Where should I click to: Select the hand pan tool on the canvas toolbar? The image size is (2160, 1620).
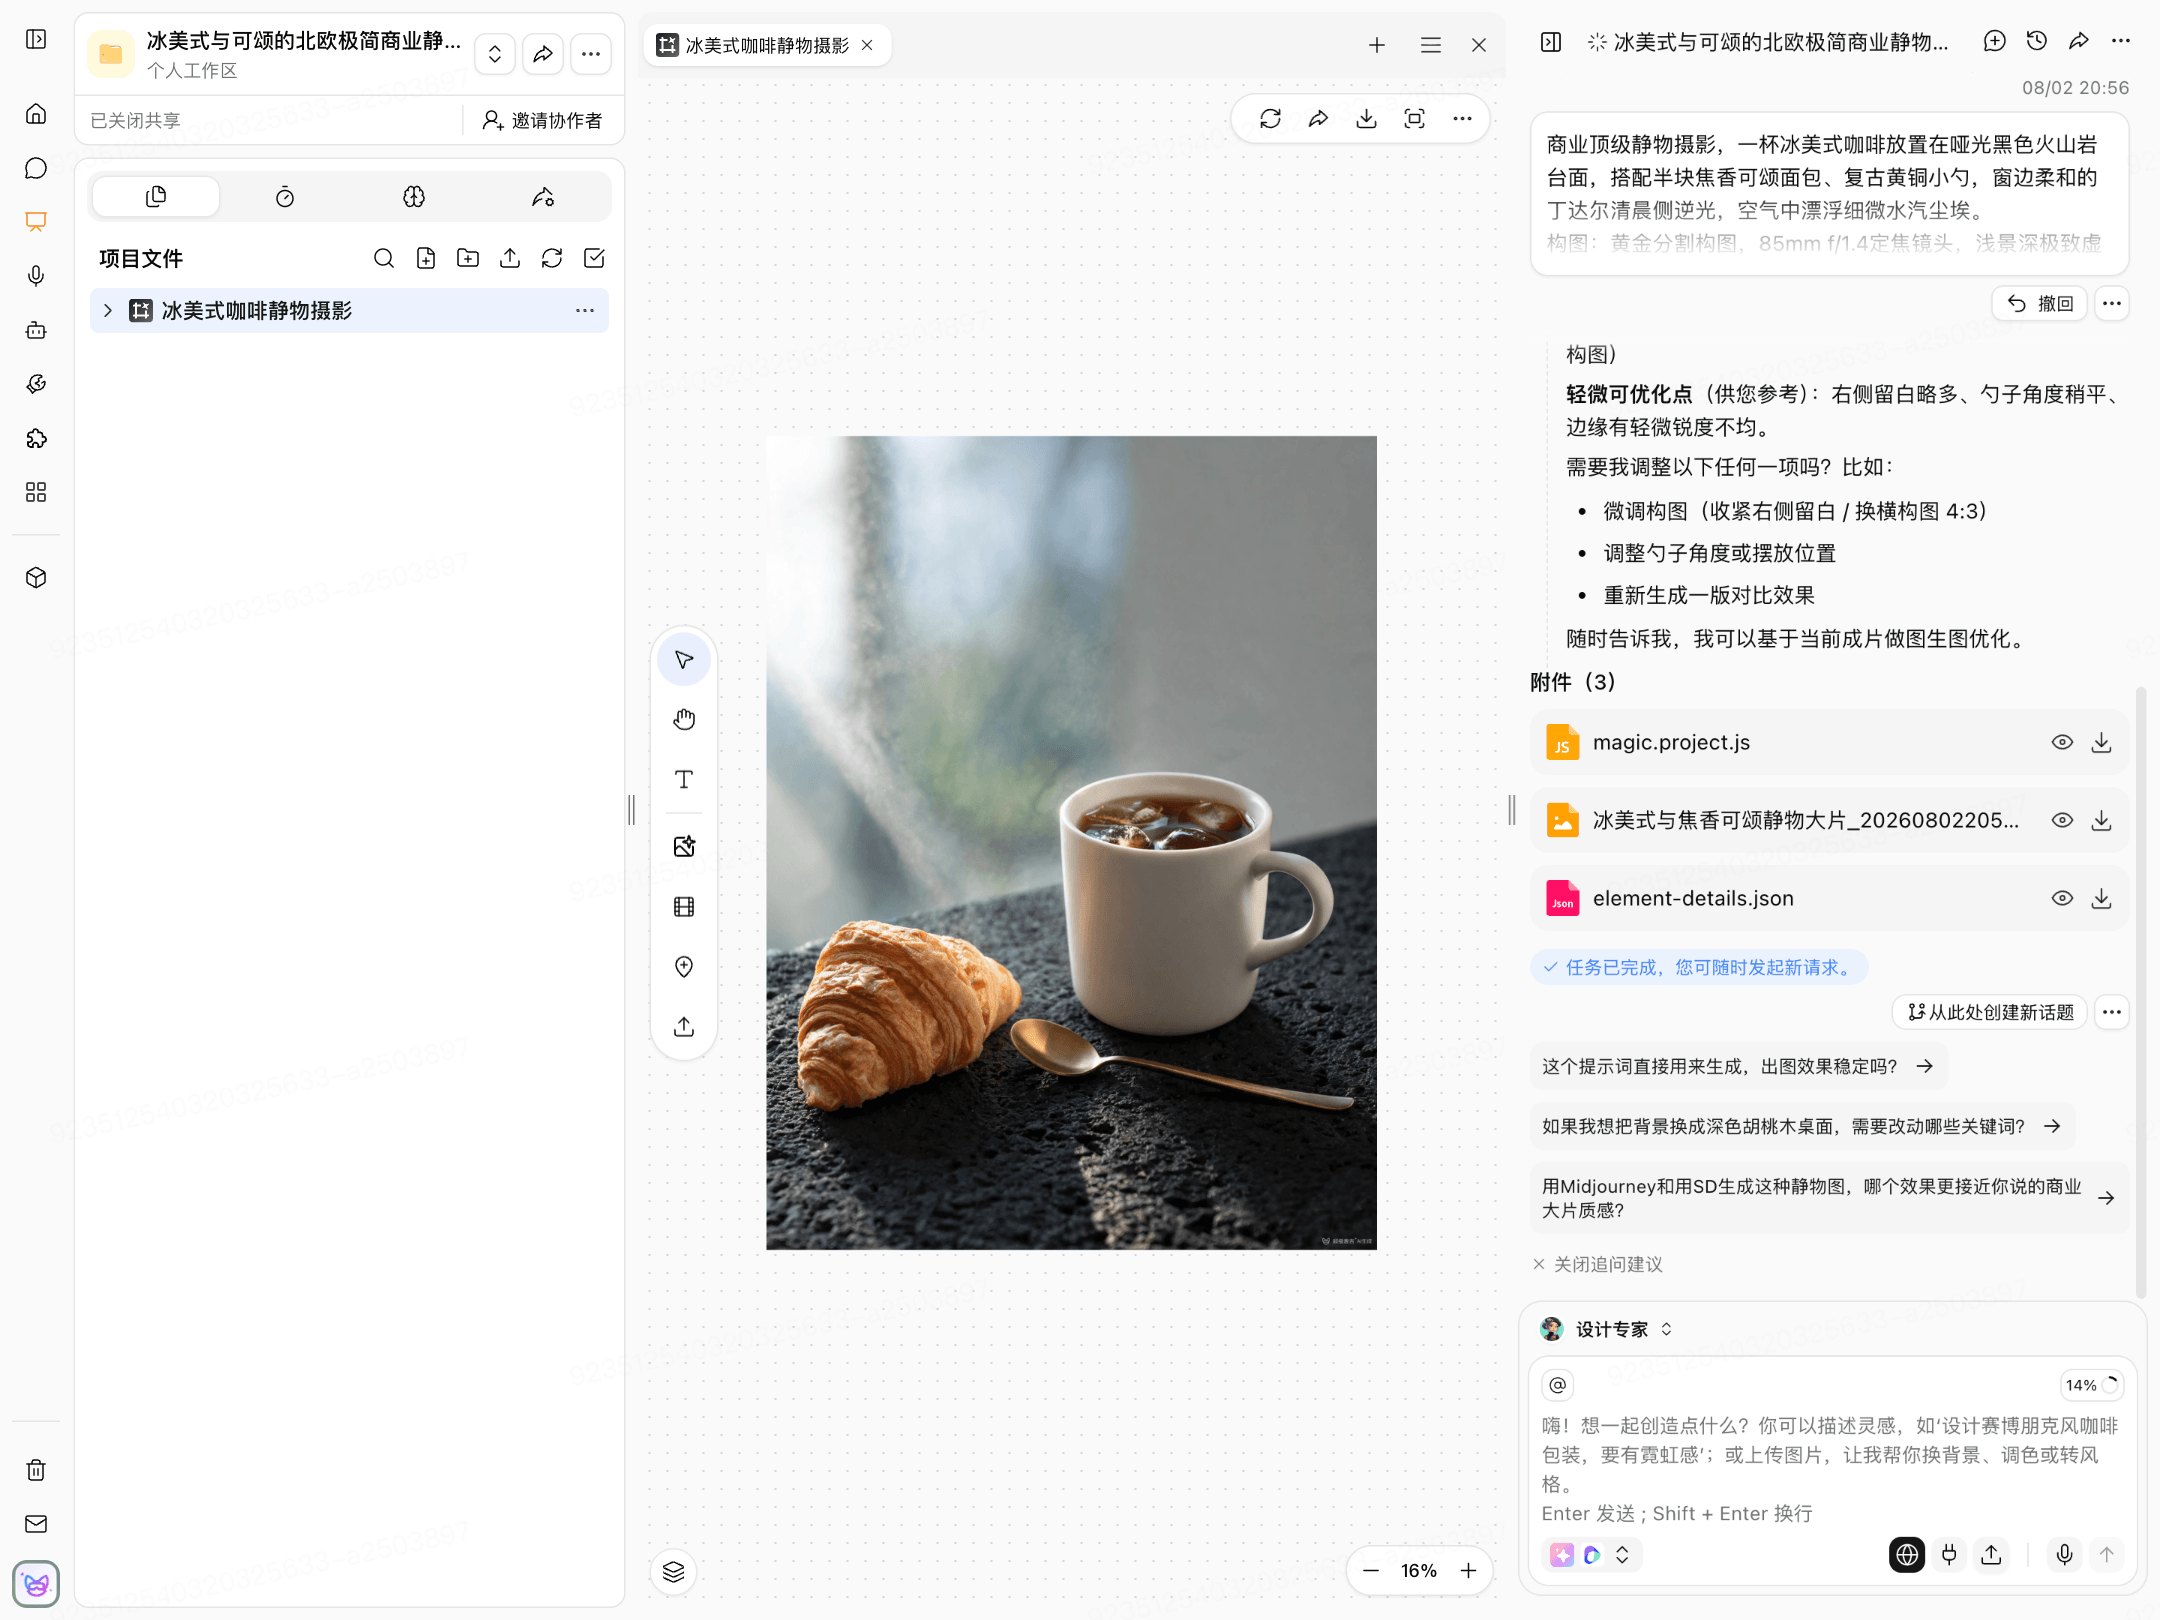pyautogui.click(x=684, y=720)
